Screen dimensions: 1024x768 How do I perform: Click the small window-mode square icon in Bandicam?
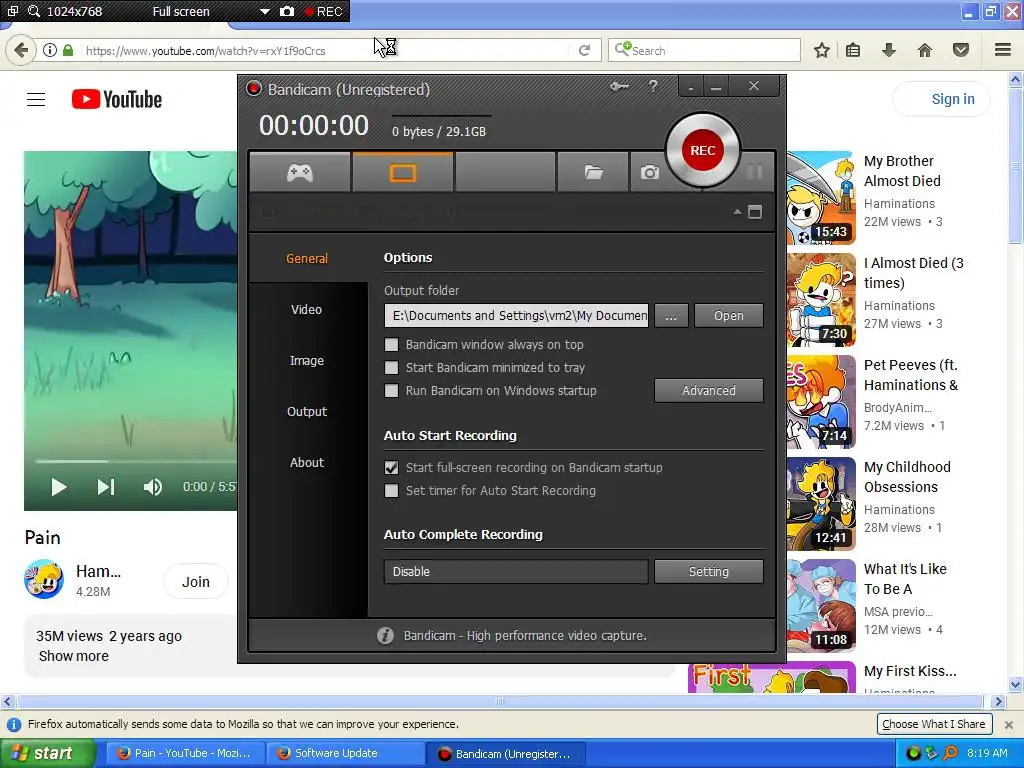point(755,212)
